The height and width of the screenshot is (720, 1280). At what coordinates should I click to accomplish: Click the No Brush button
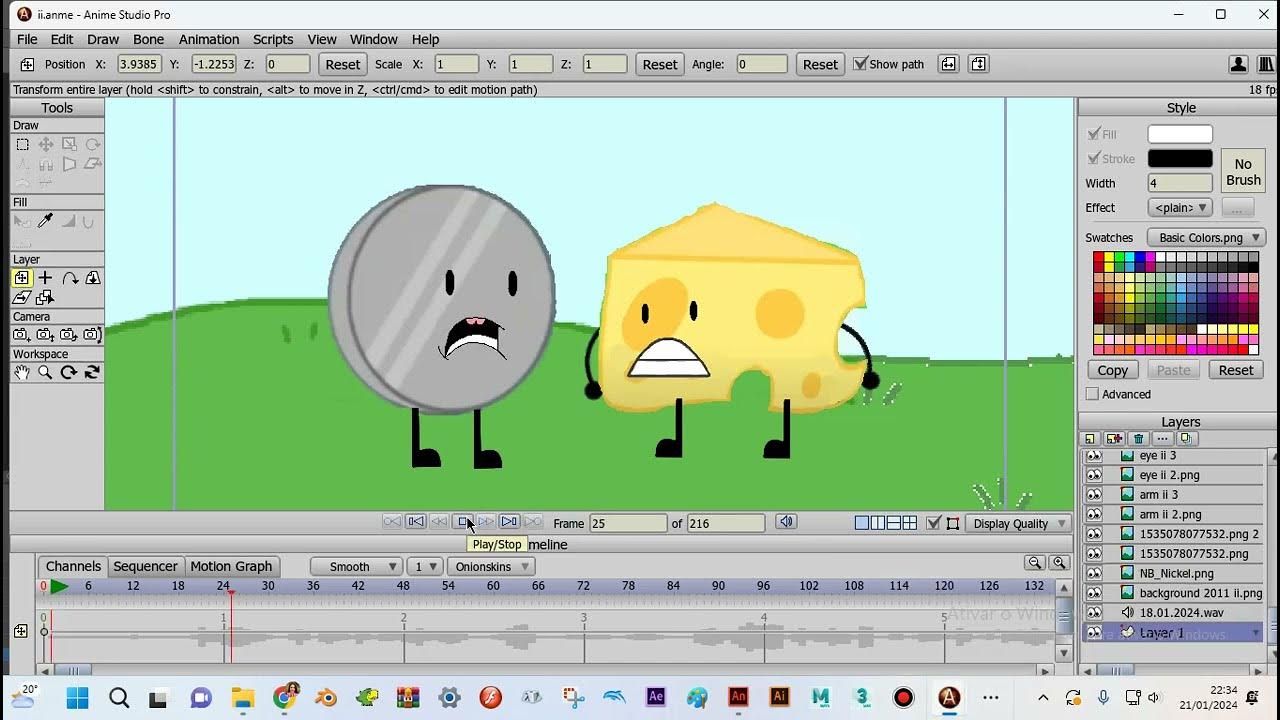coord(1243,171)
